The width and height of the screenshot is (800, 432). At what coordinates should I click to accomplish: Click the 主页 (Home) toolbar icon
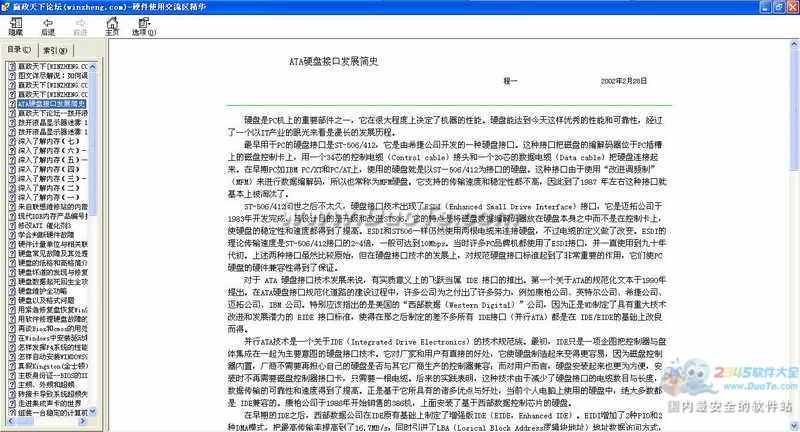tap(112, 27)
